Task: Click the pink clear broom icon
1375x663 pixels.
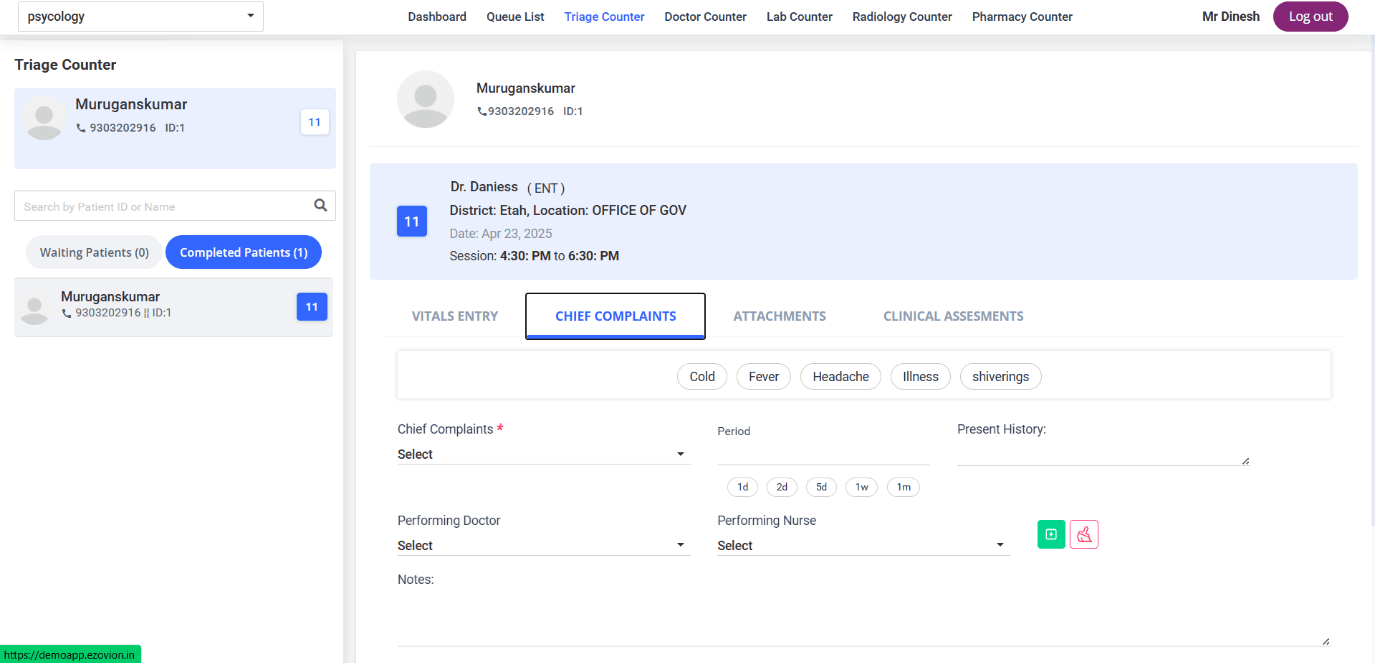Action: tap(1084, 535)
